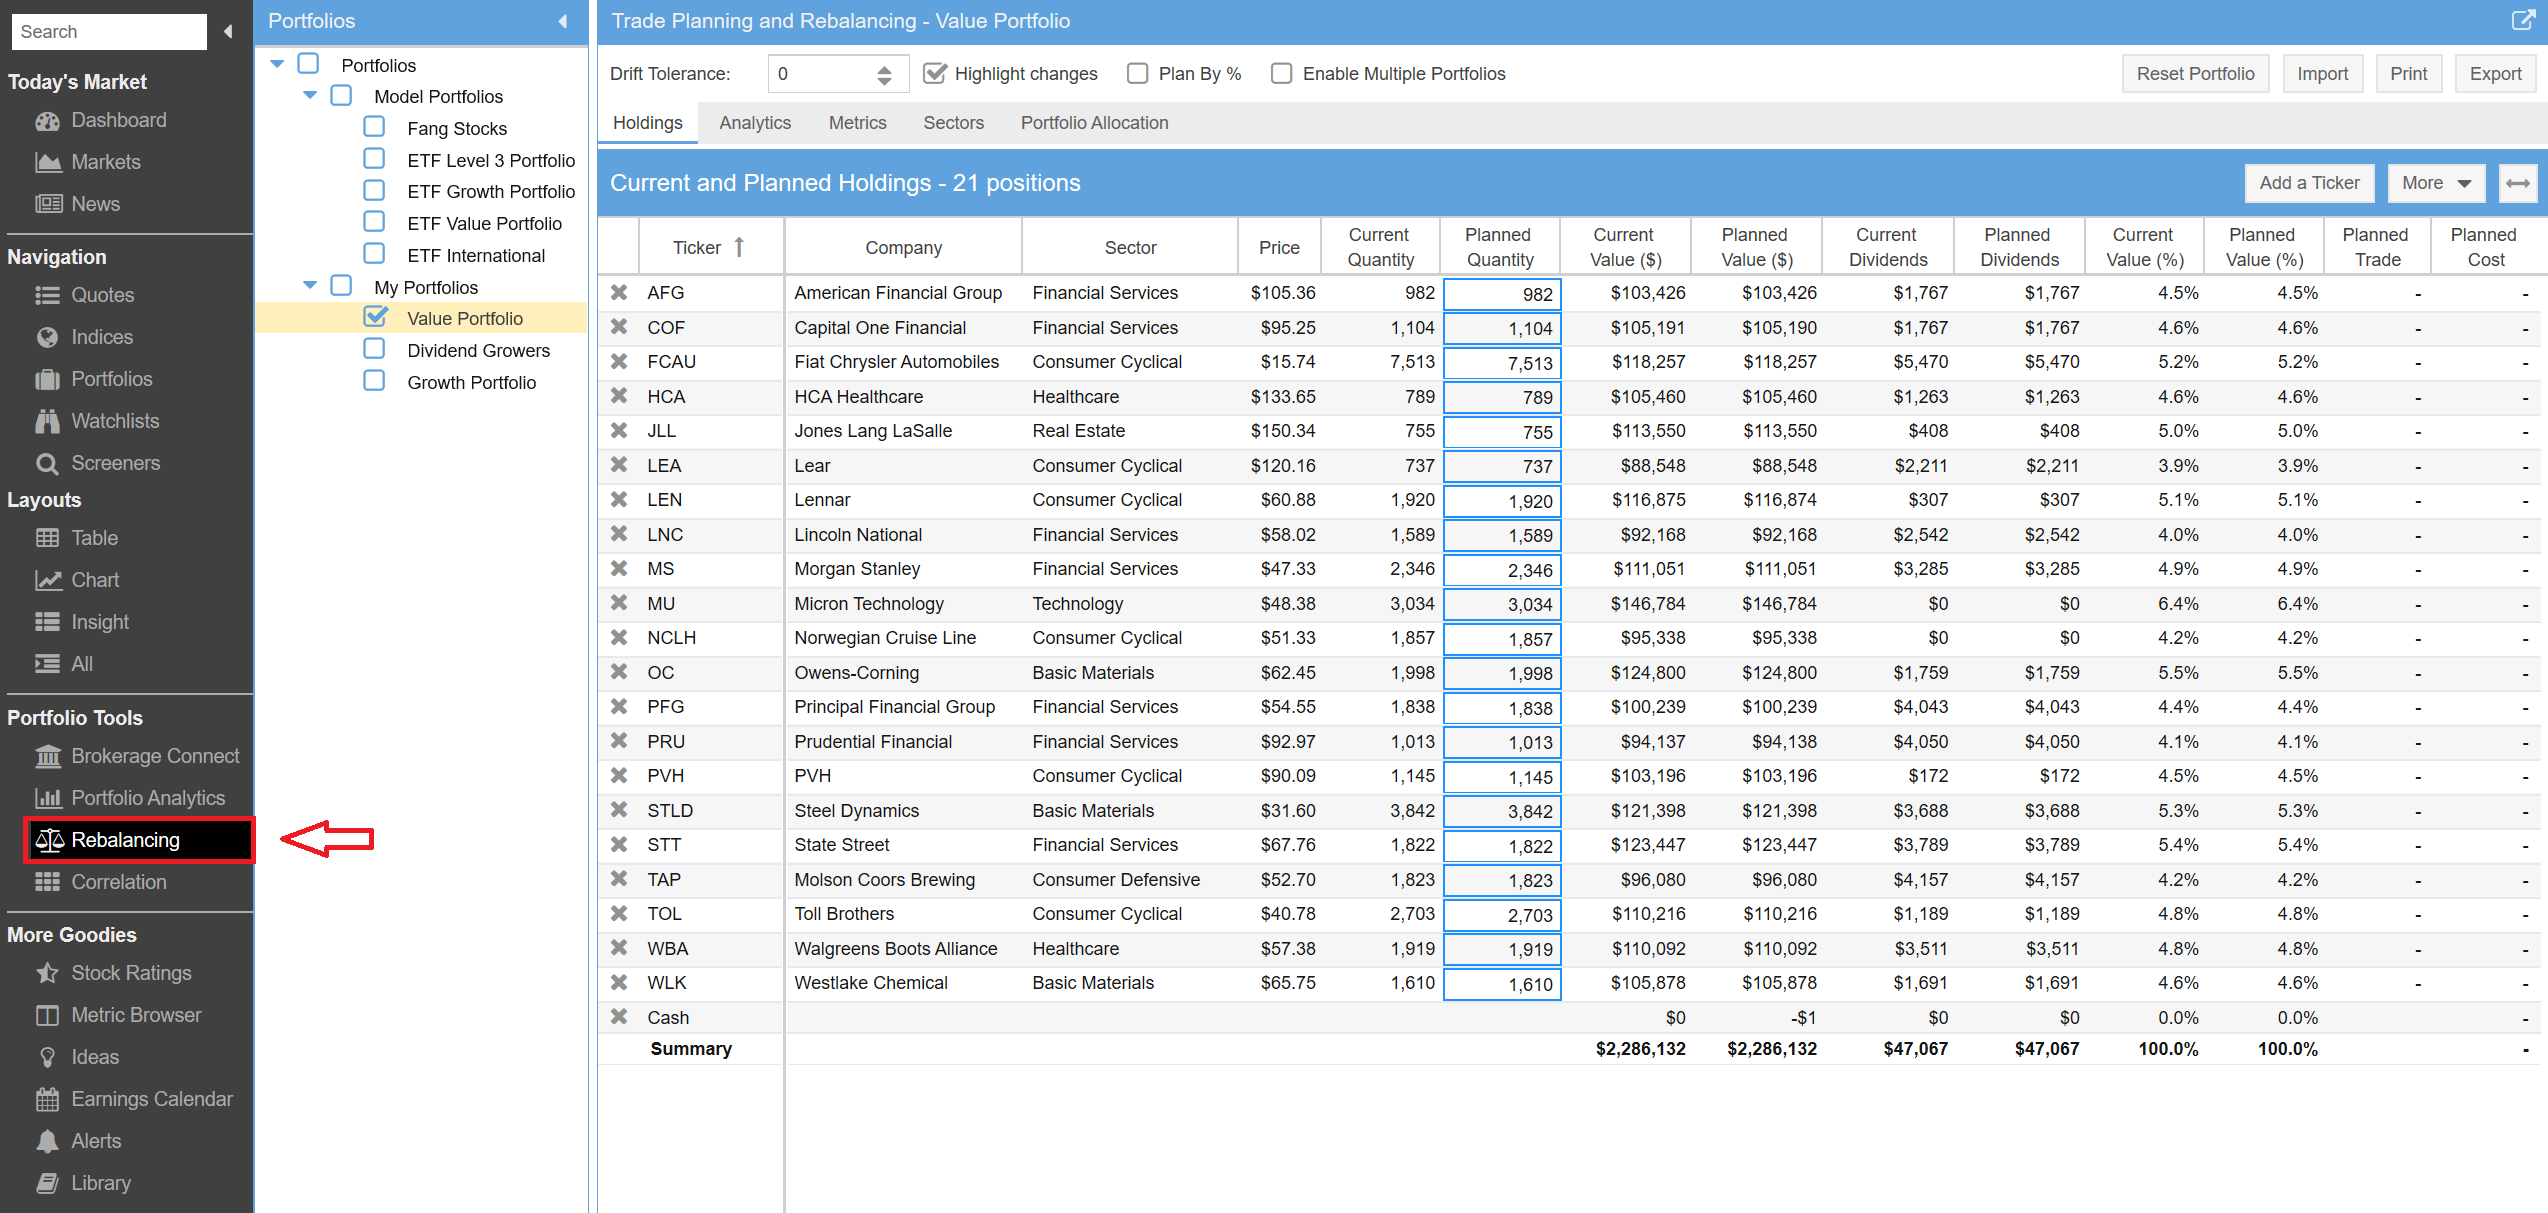Edit COF planned quantity field

coord(1502,328)
